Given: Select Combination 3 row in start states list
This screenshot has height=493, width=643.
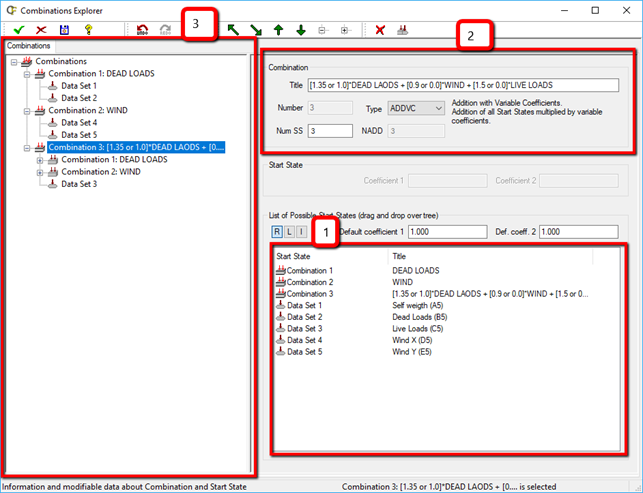Looking at the screenshot, I should pyautogui.click(x=432, y=294).
